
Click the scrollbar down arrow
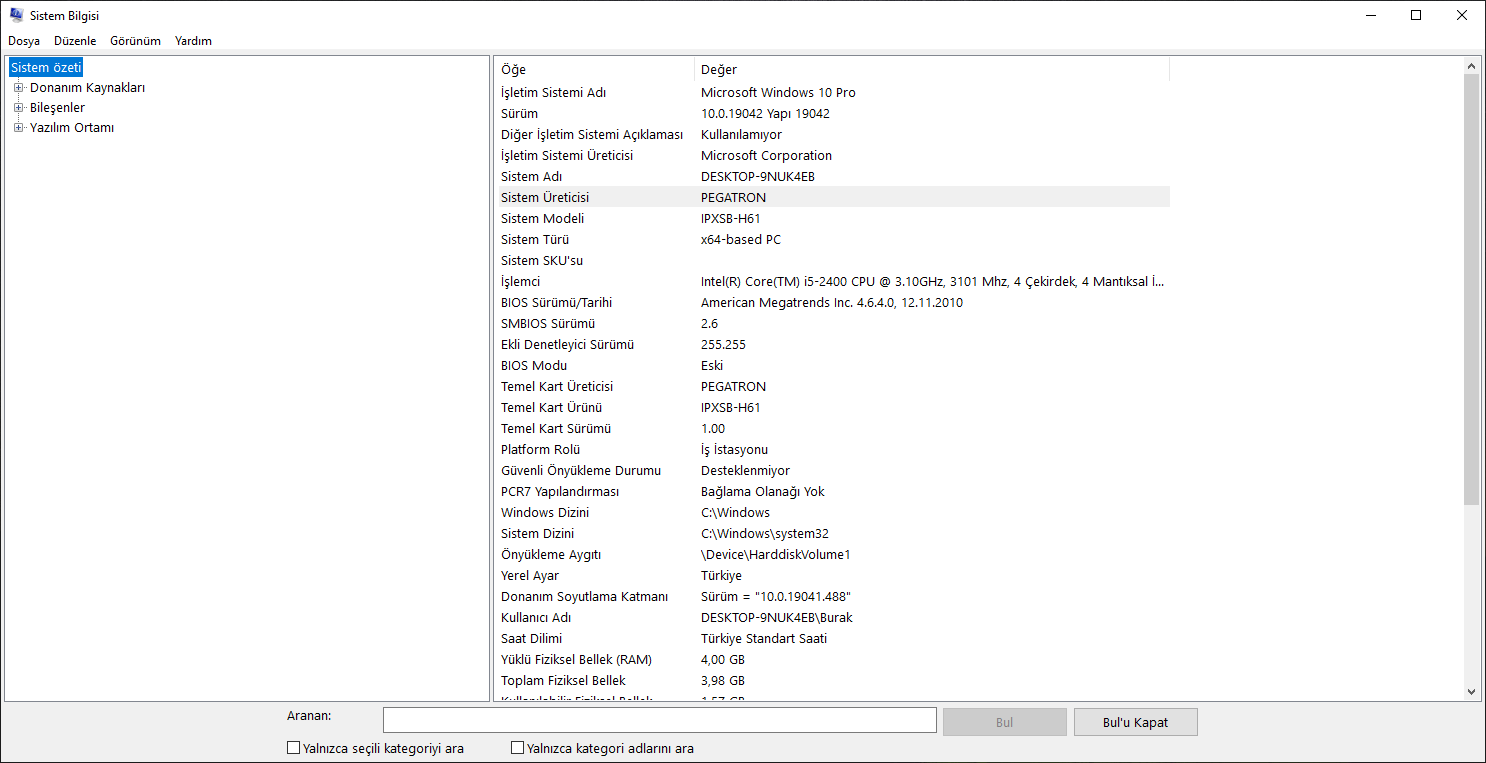[x=1471, y=692]
